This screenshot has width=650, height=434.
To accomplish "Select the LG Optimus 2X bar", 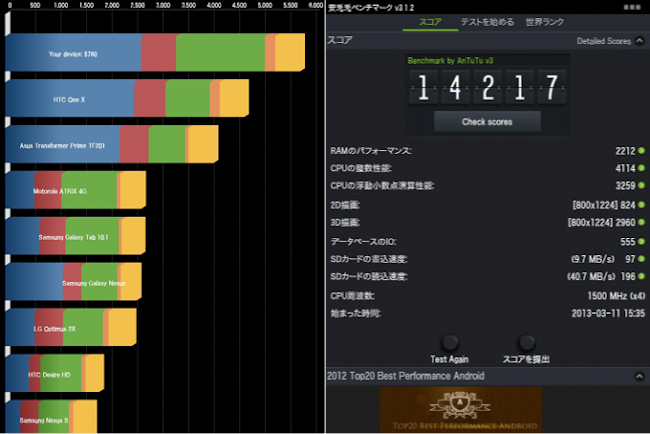I will point(71,327).
